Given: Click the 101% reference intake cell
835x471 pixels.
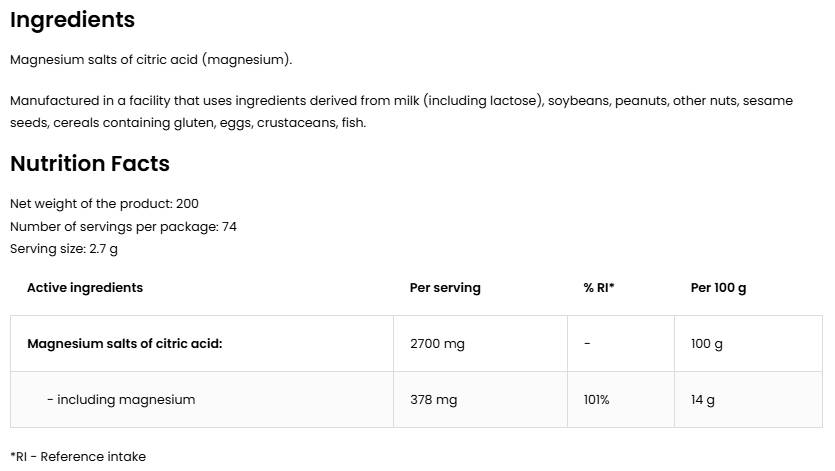Looking at the screenshot, I should point(596,400).
